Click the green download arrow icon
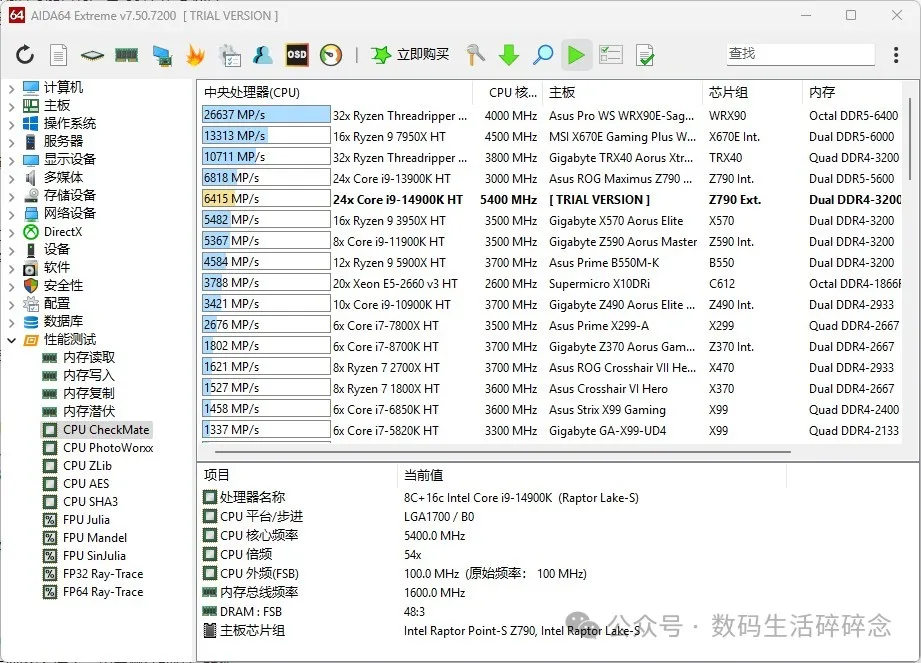Viewport: 921px width, 663px height. (x=509, y=55)
